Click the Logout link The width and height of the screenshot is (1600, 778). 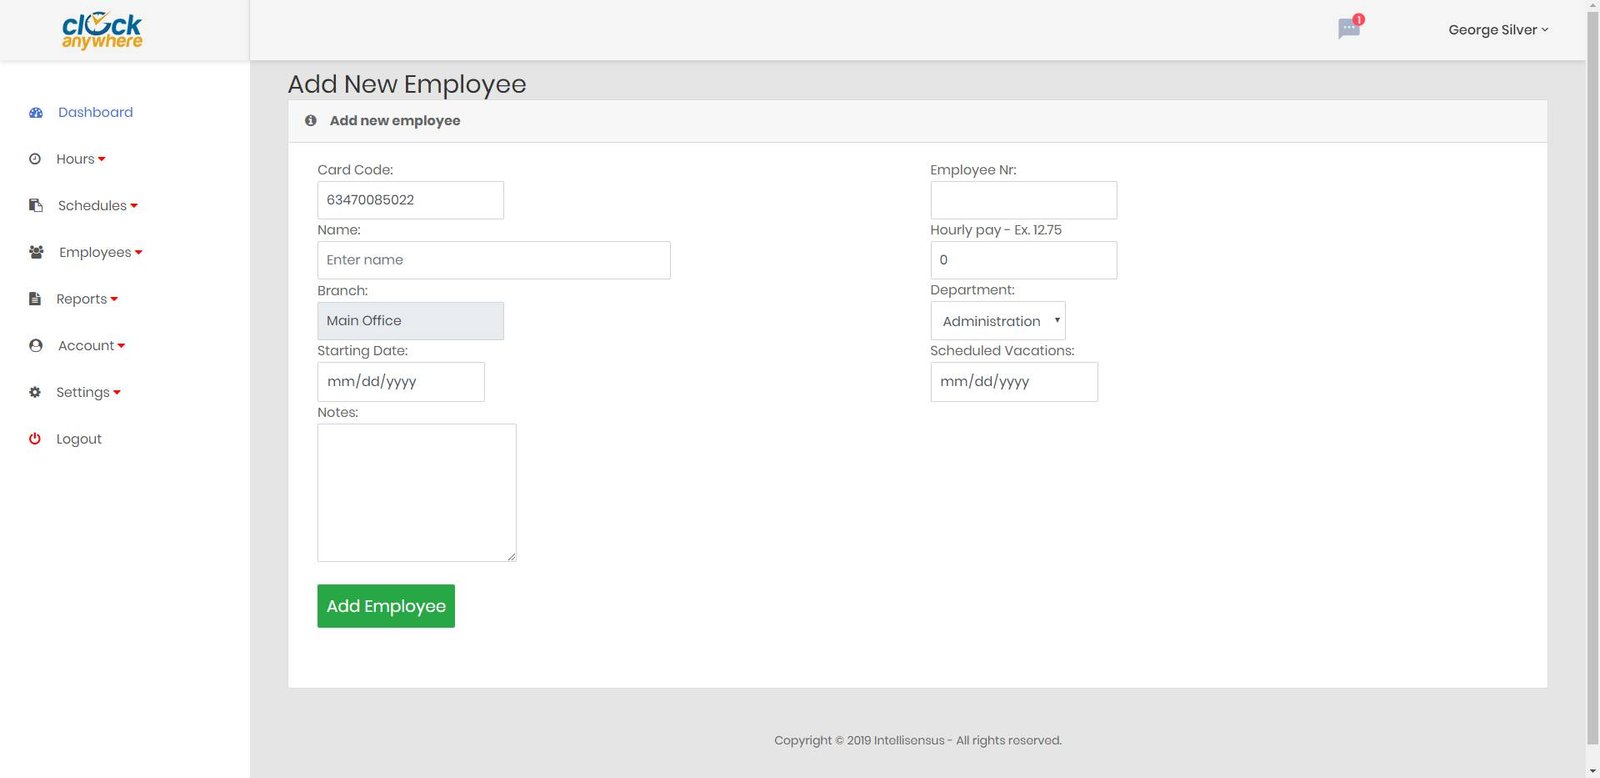point(79,439)
